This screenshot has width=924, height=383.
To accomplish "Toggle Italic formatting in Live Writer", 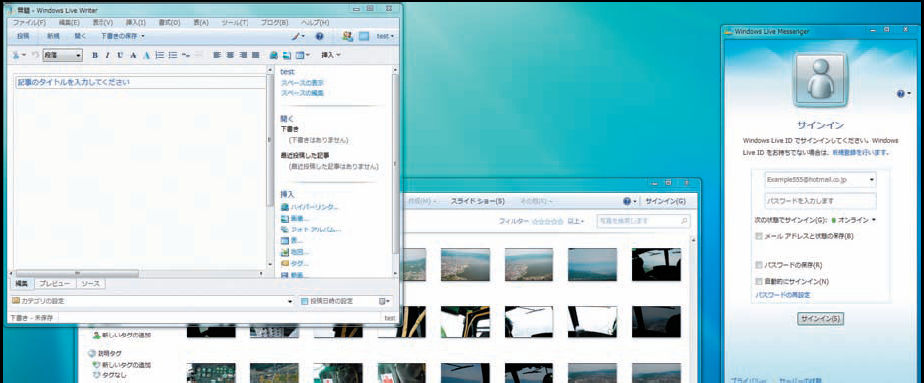I will 107,55.
